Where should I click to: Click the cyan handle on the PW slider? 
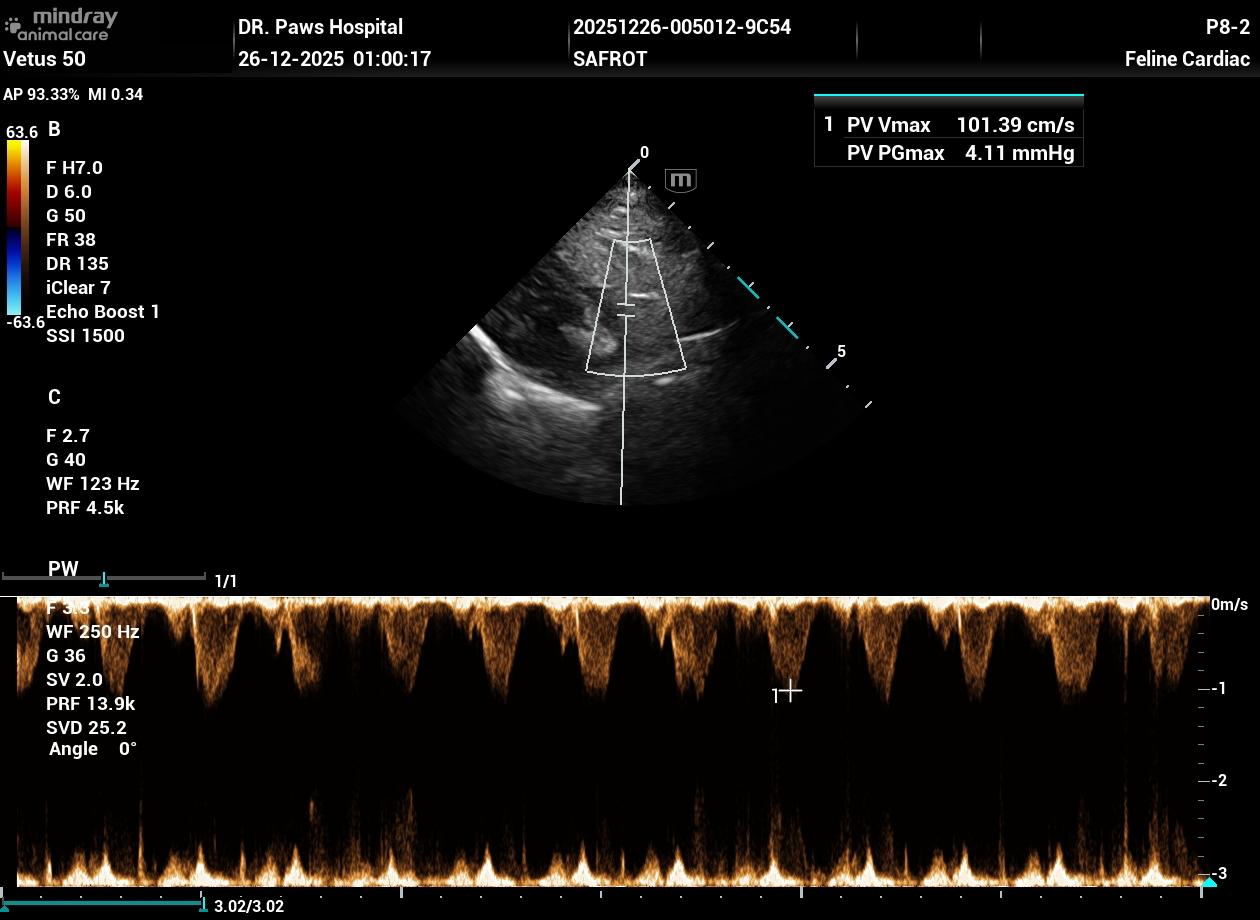103,580
